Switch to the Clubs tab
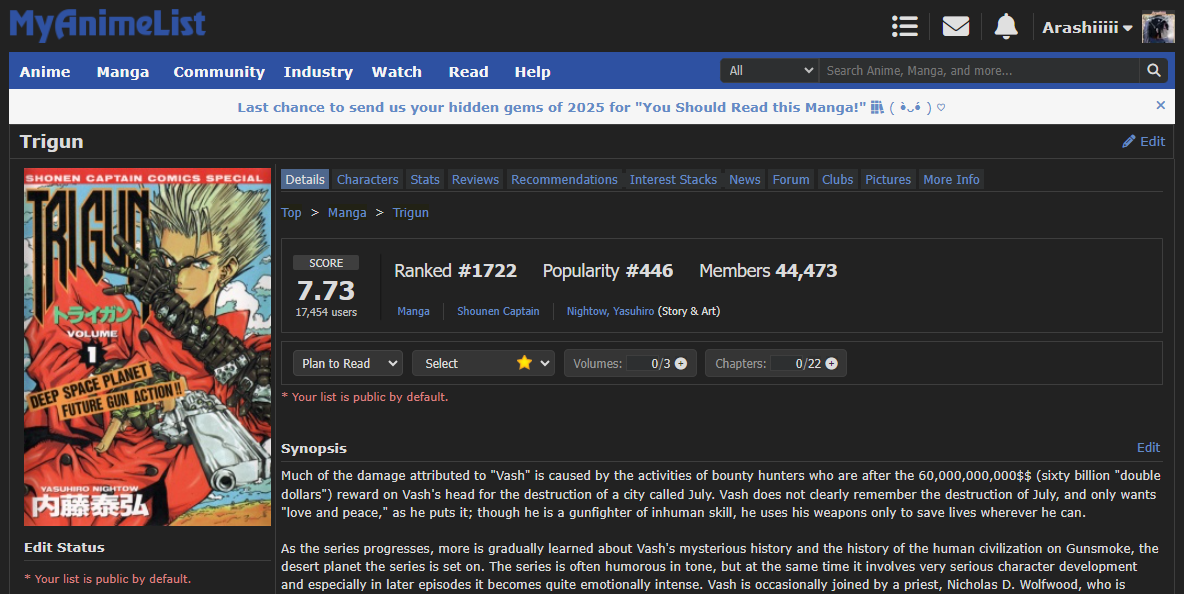Screen dimensions: 1184x594 click(837, 179)
